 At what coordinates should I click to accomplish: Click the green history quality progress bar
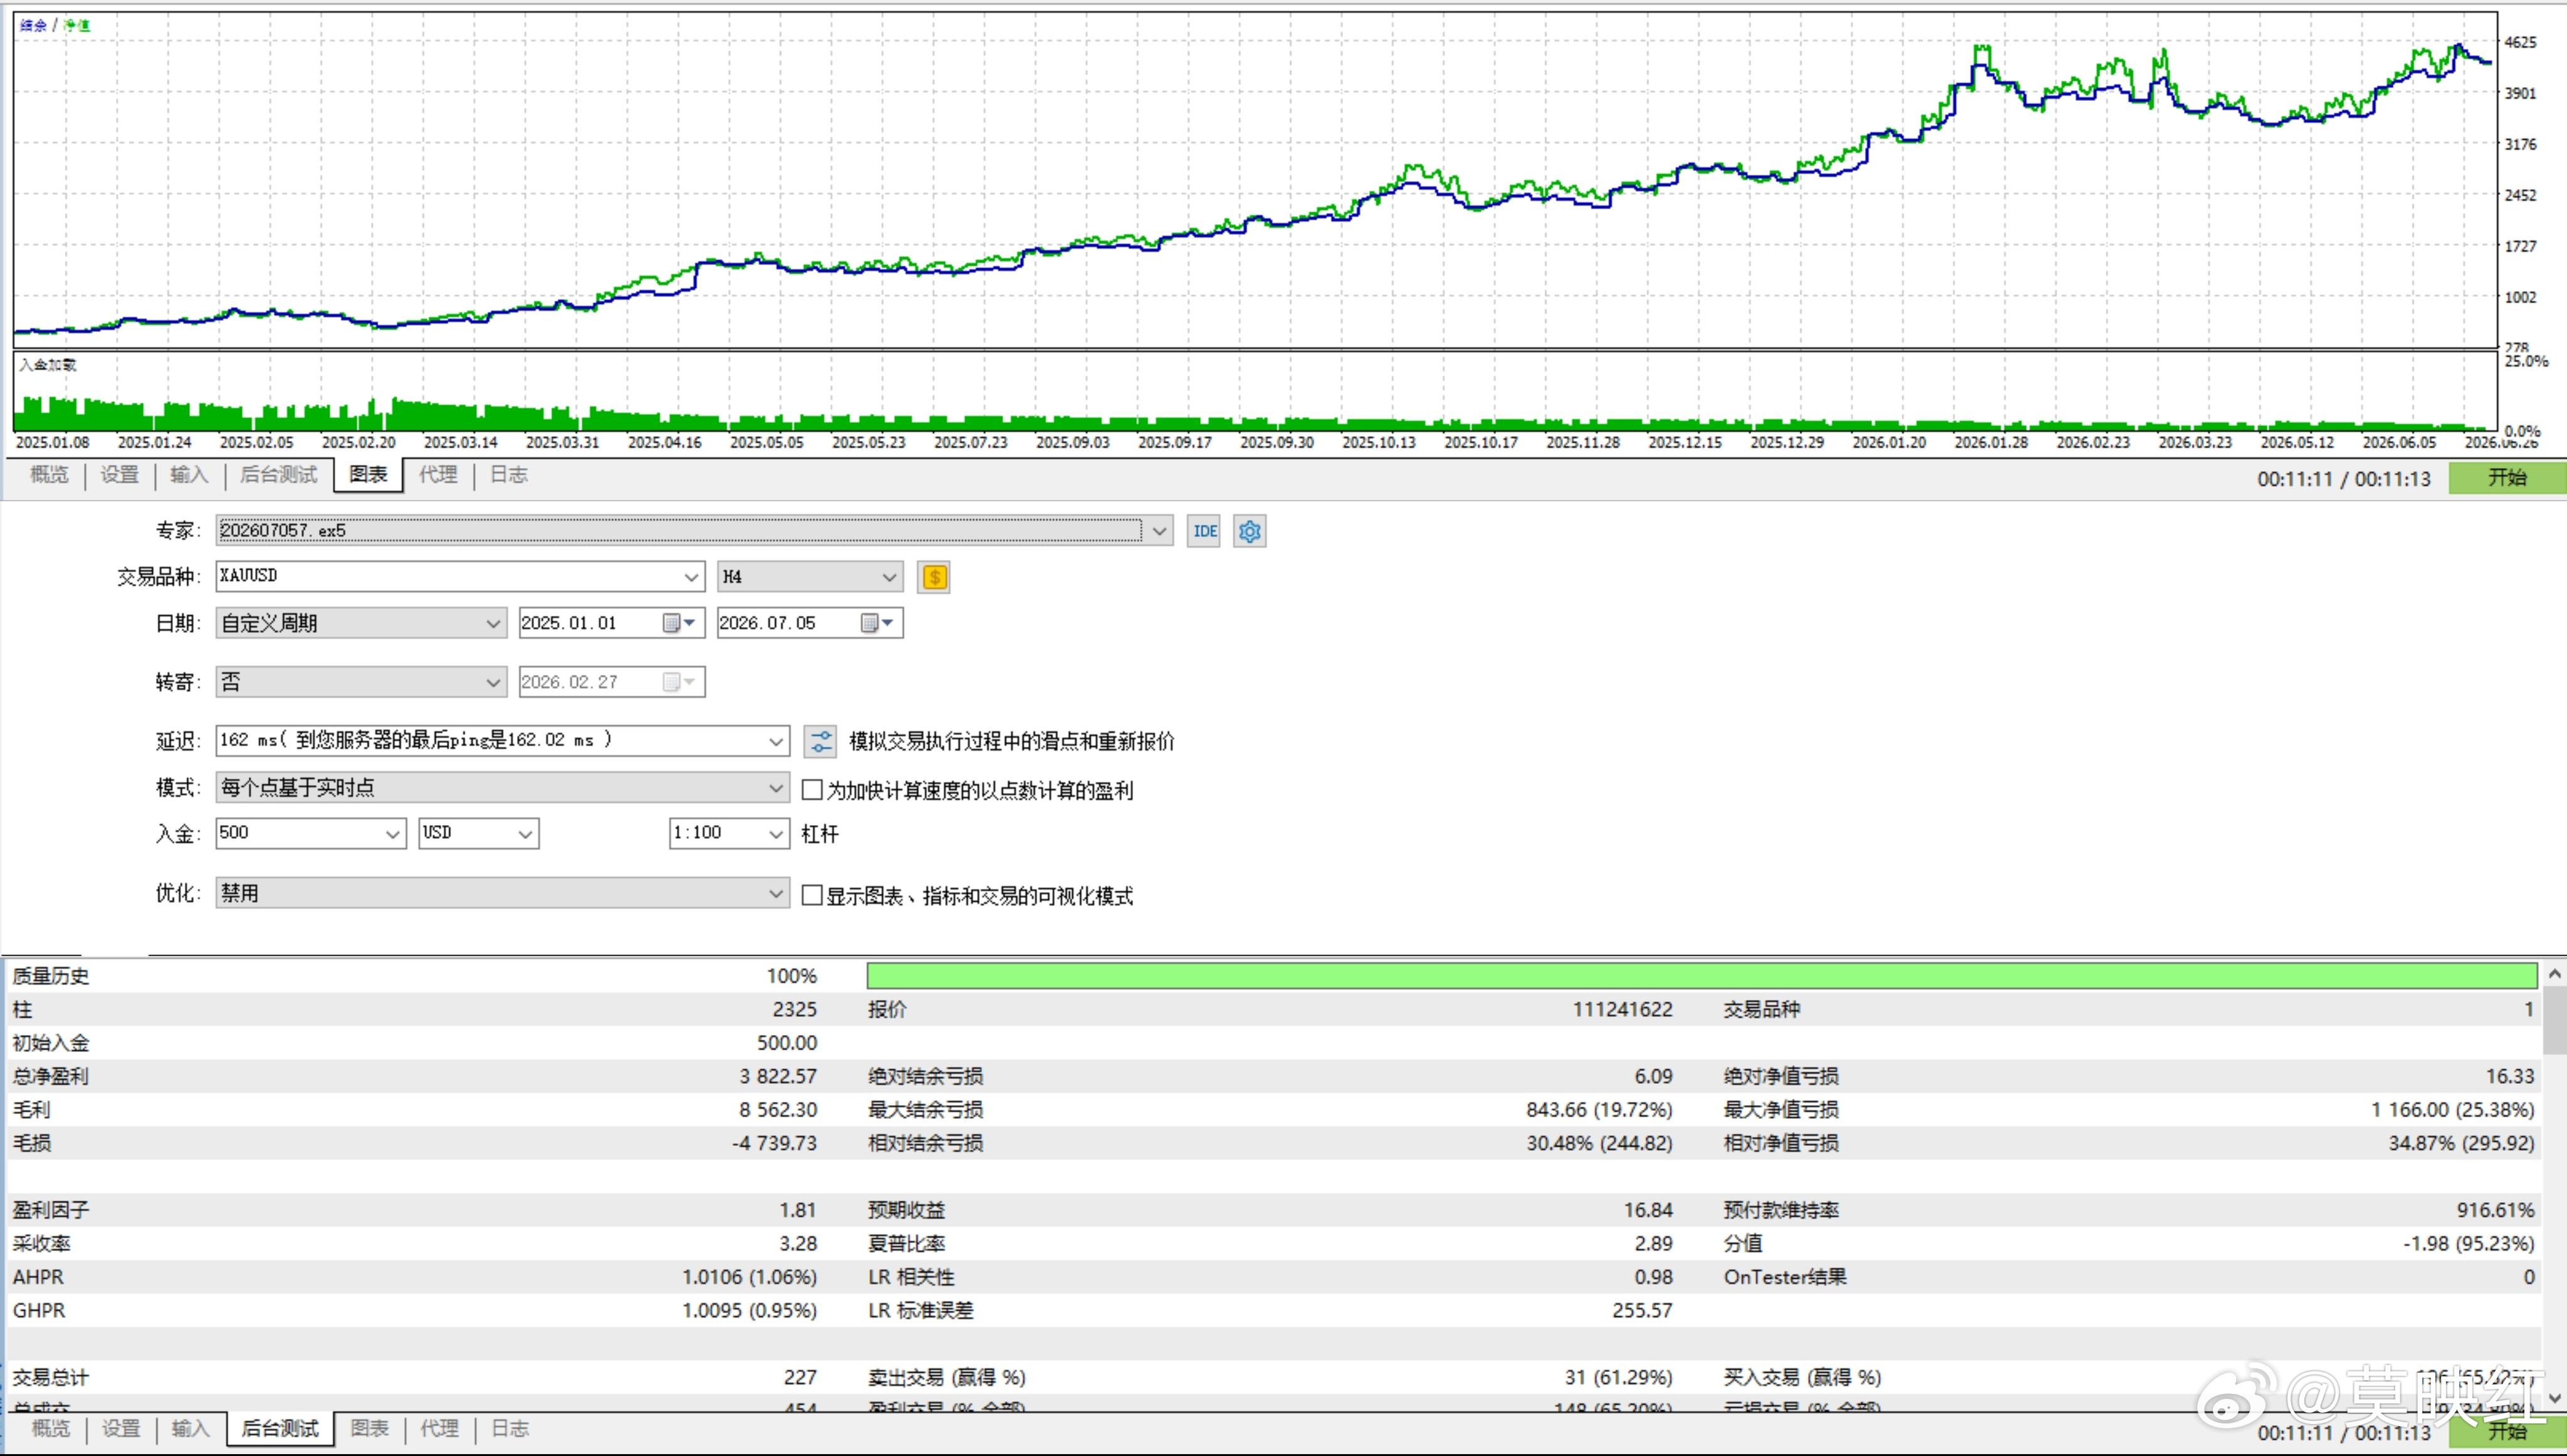pos(1701,976)
